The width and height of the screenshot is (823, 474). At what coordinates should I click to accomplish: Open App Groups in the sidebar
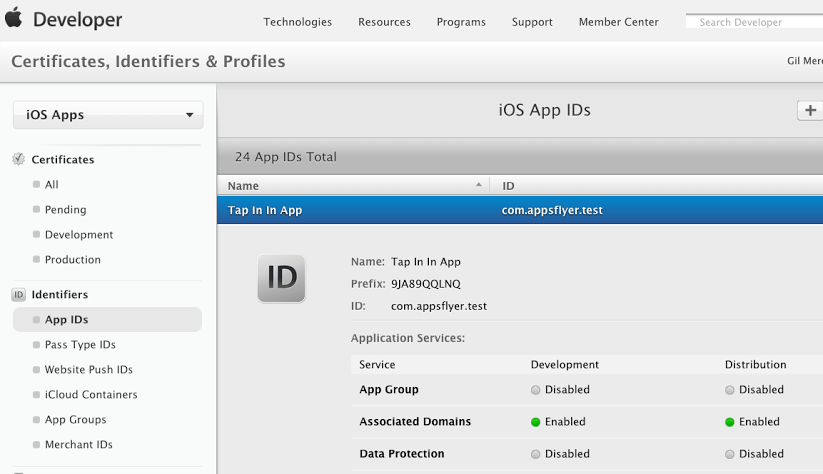tap(75, 420)
